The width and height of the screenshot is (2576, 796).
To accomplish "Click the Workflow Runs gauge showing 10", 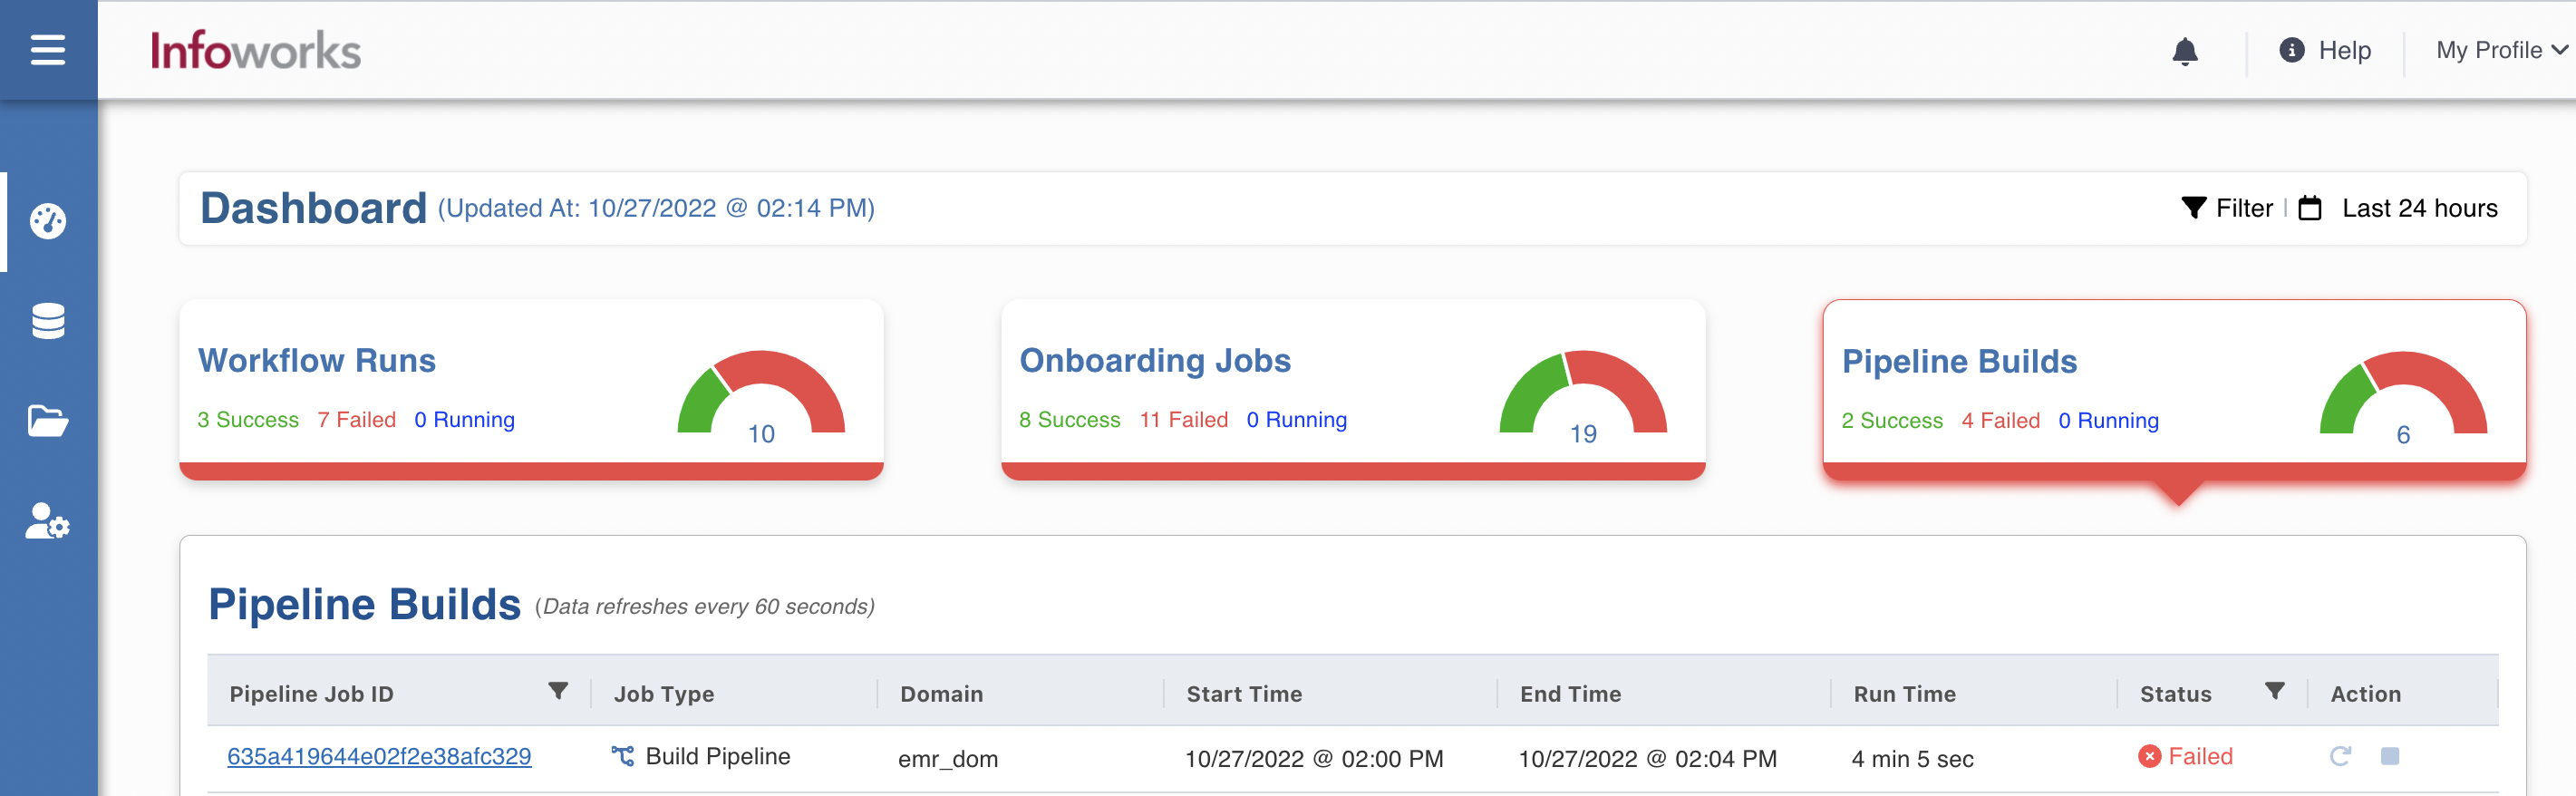I will point(761,397).
